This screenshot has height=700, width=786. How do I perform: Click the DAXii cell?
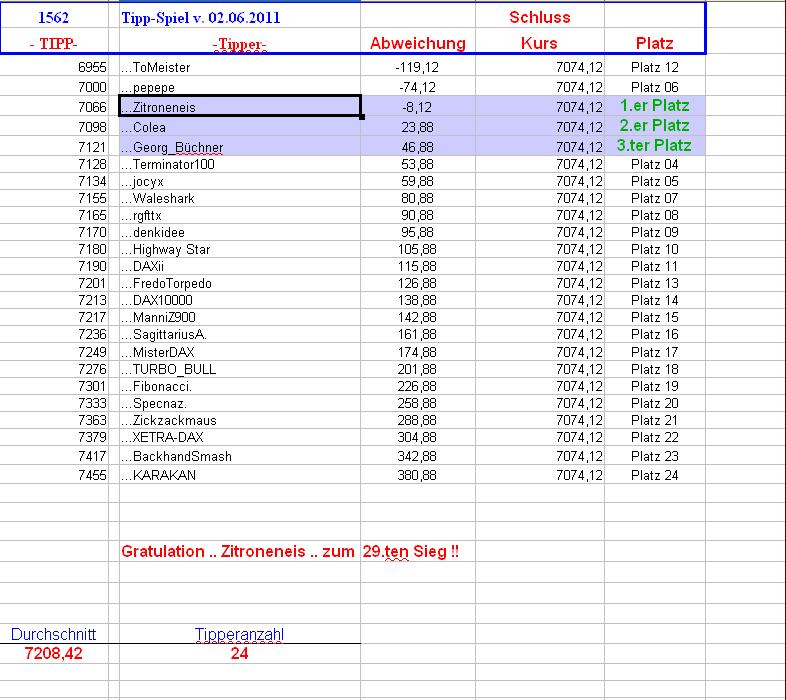(240, 266)
